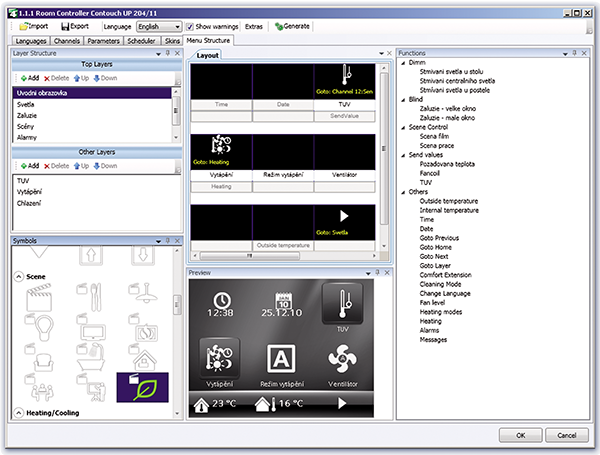Open the Extras menu

tap(254, 27)
